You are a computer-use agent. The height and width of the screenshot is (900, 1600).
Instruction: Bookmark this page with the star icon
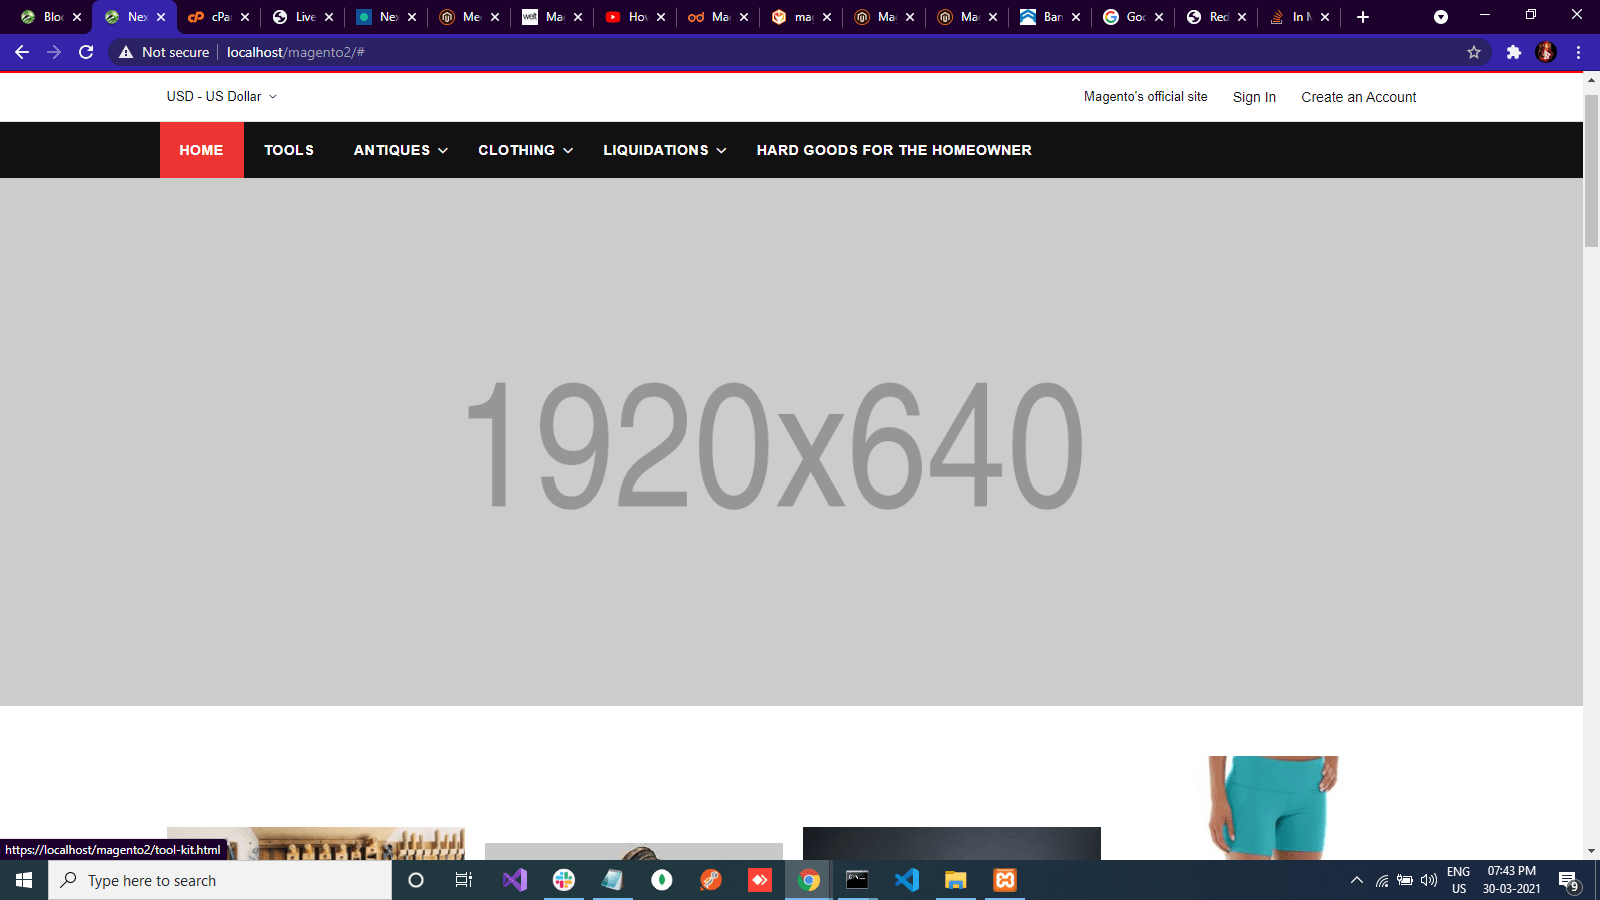[1473, 52]
